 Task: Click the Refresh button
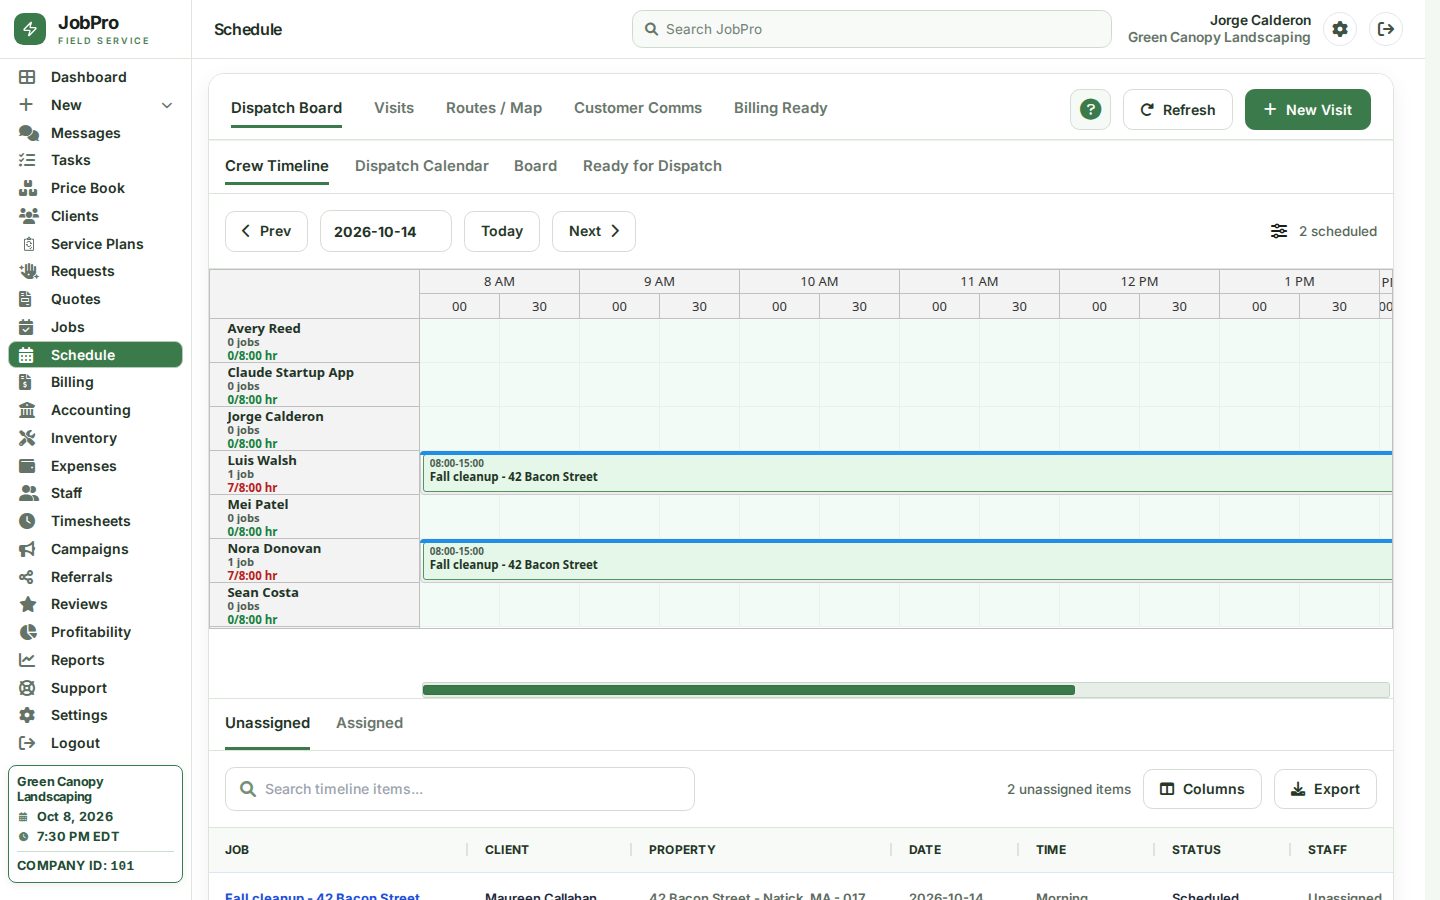[x=1178, y=110]
